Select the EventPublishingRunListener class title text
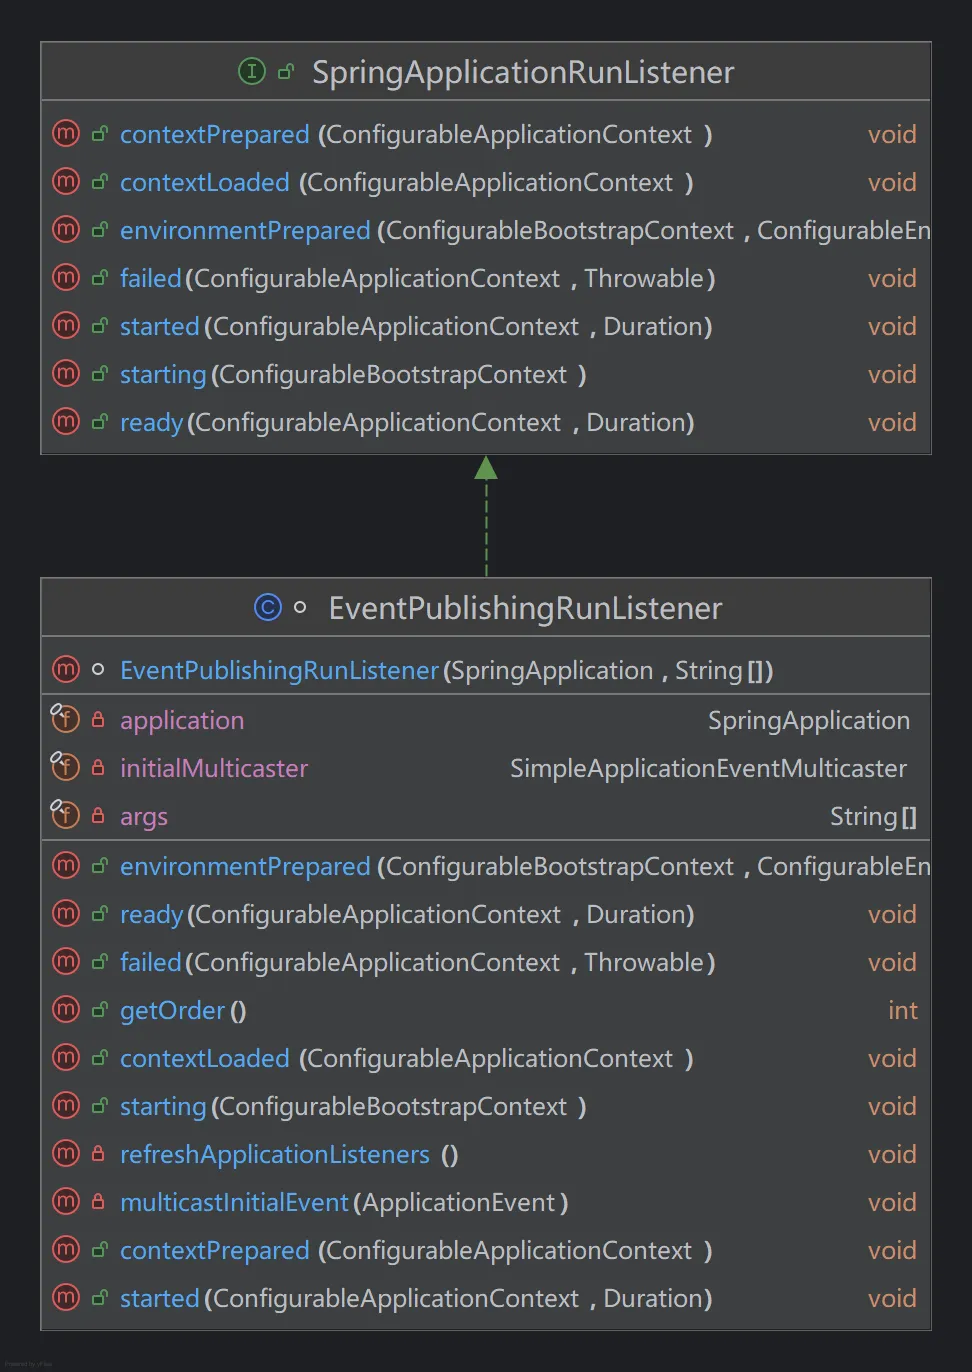 [525, 608]
